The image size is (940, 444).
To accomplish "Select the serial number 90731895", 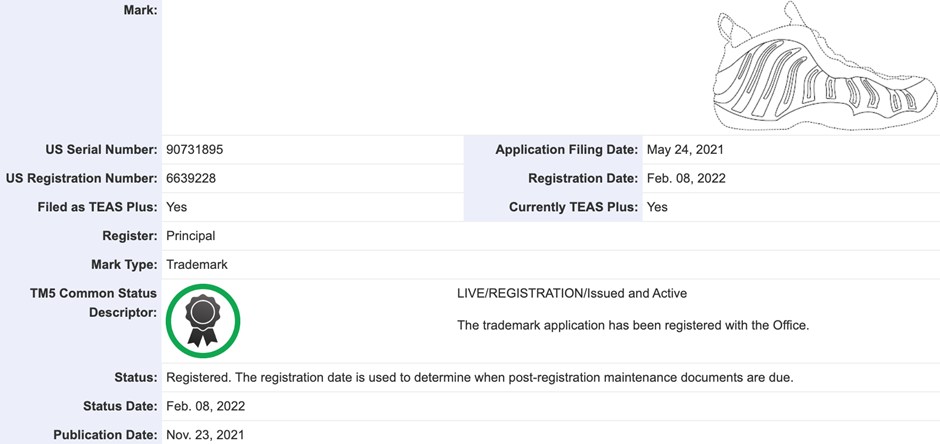I will [x=194, y=150].
